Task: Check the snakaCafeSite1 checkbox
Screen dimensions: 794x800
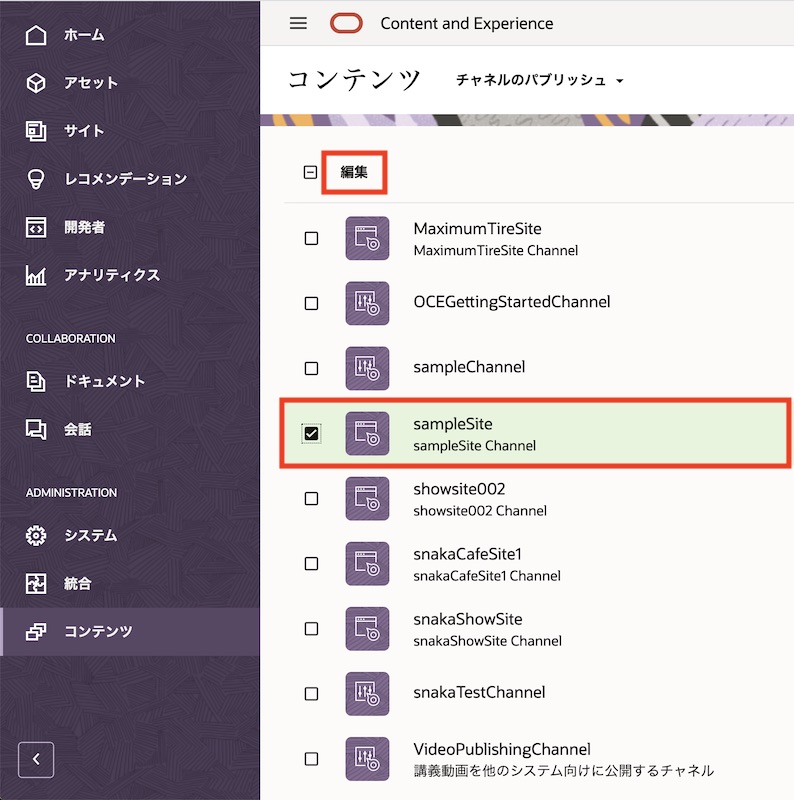Action: pyautogui.click(x=311, y=564)
